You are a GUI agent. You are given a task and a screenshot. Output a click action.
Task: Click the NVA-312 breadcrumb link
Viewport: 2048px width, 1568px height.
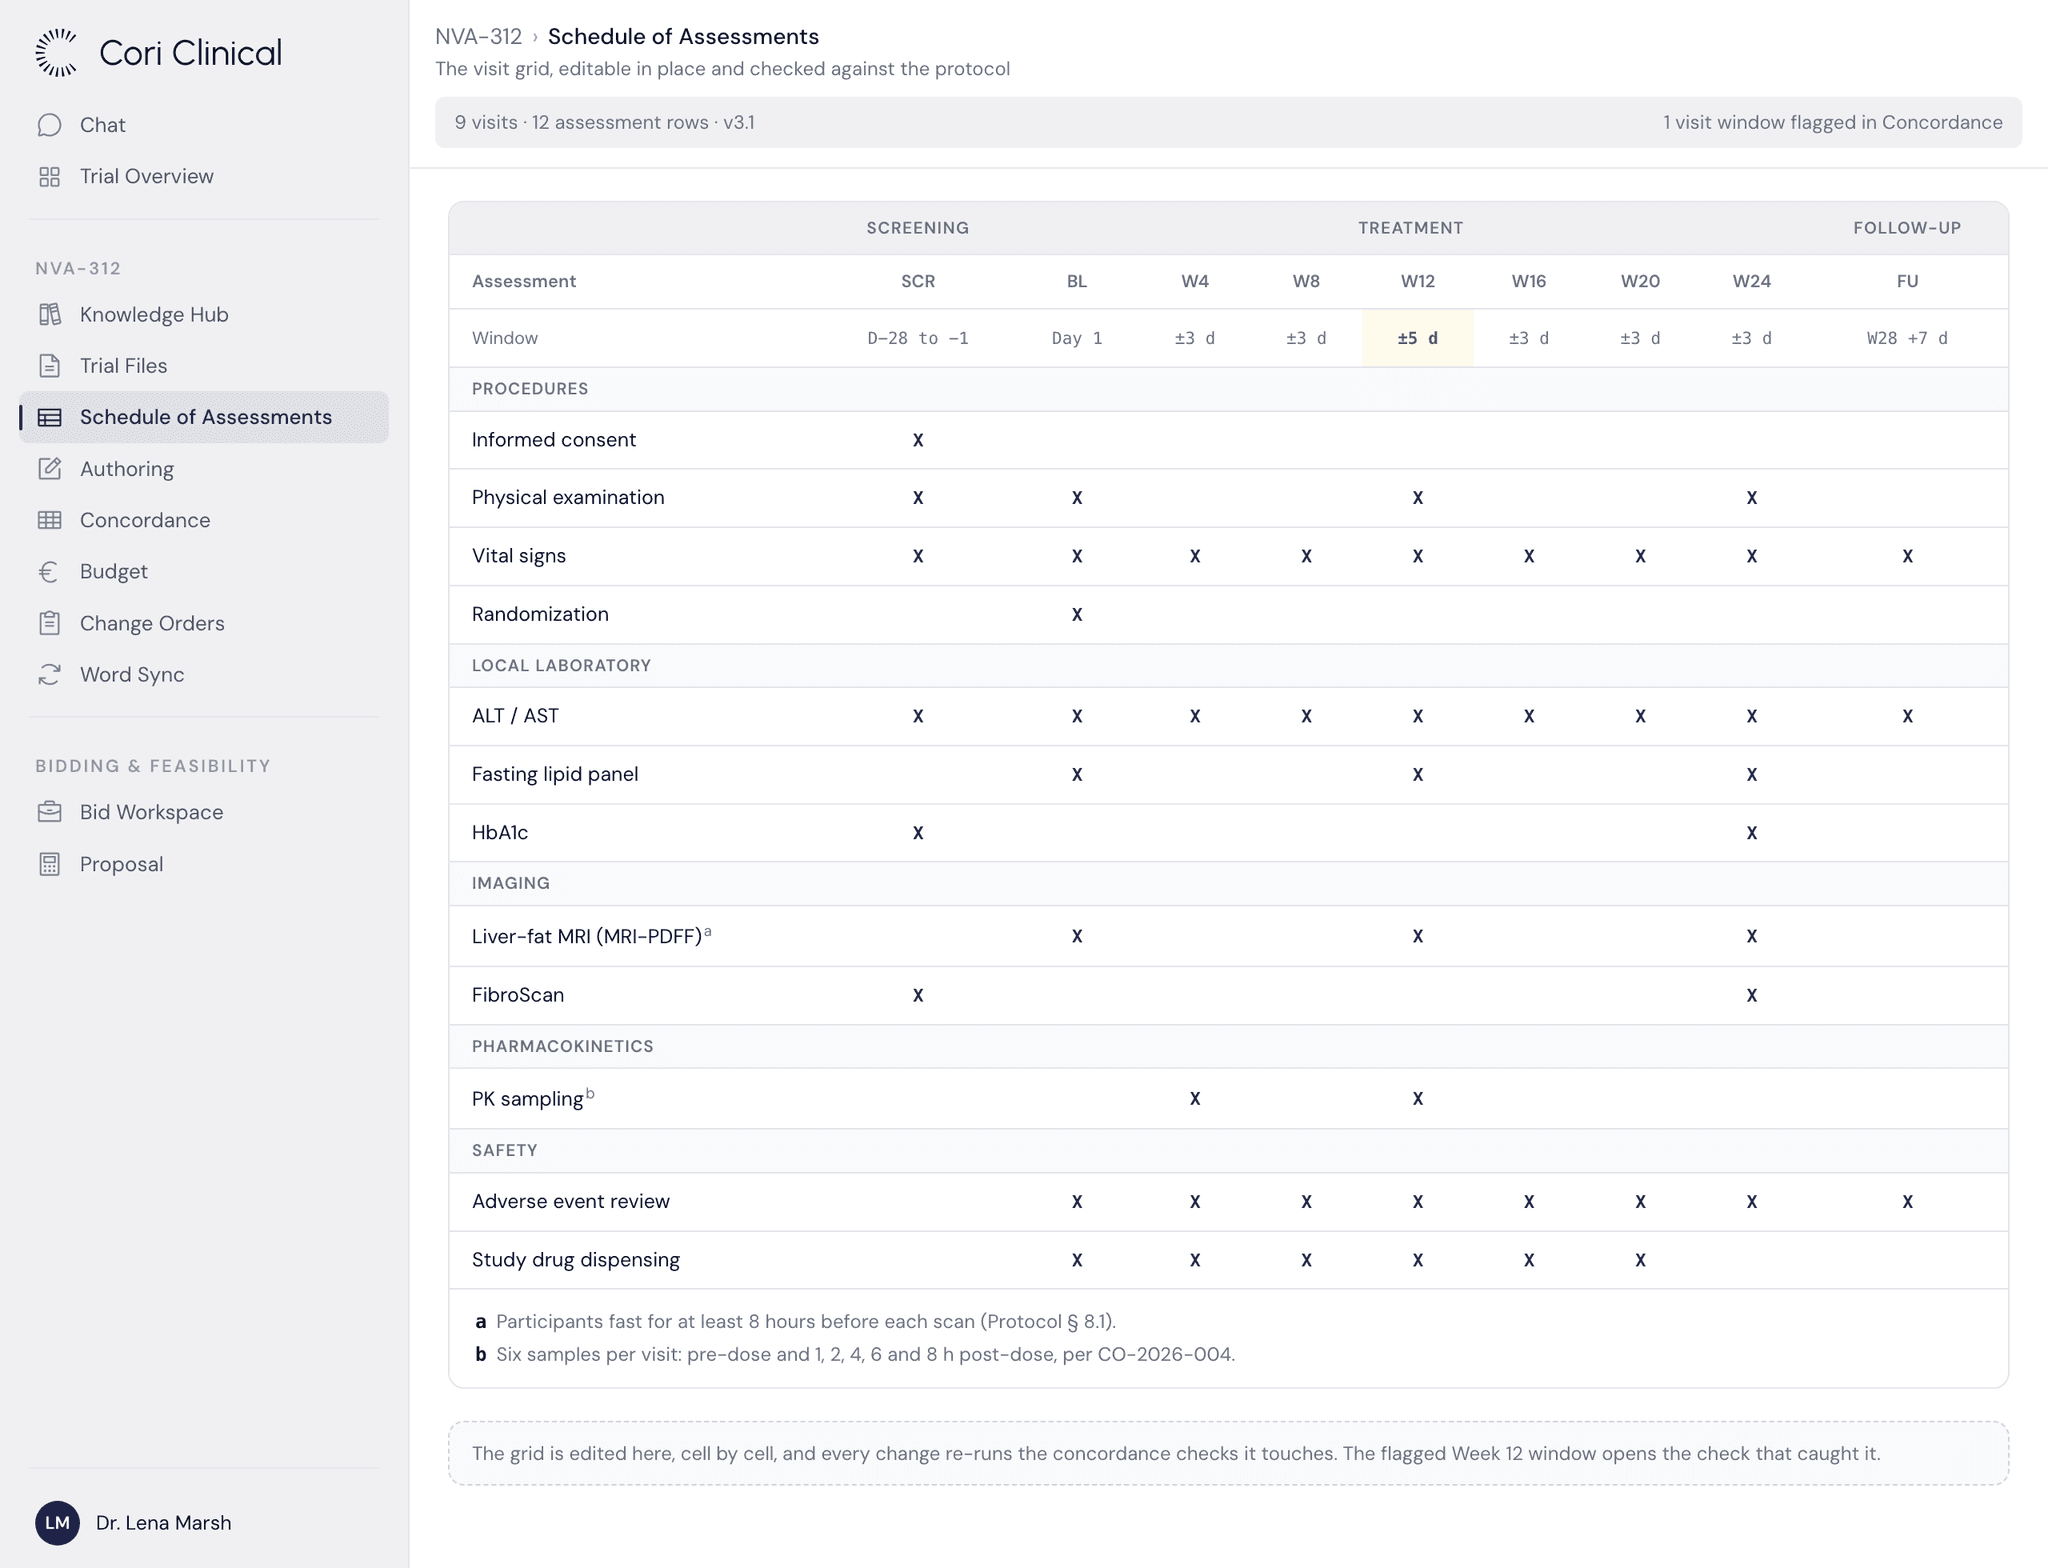point(478,37)
